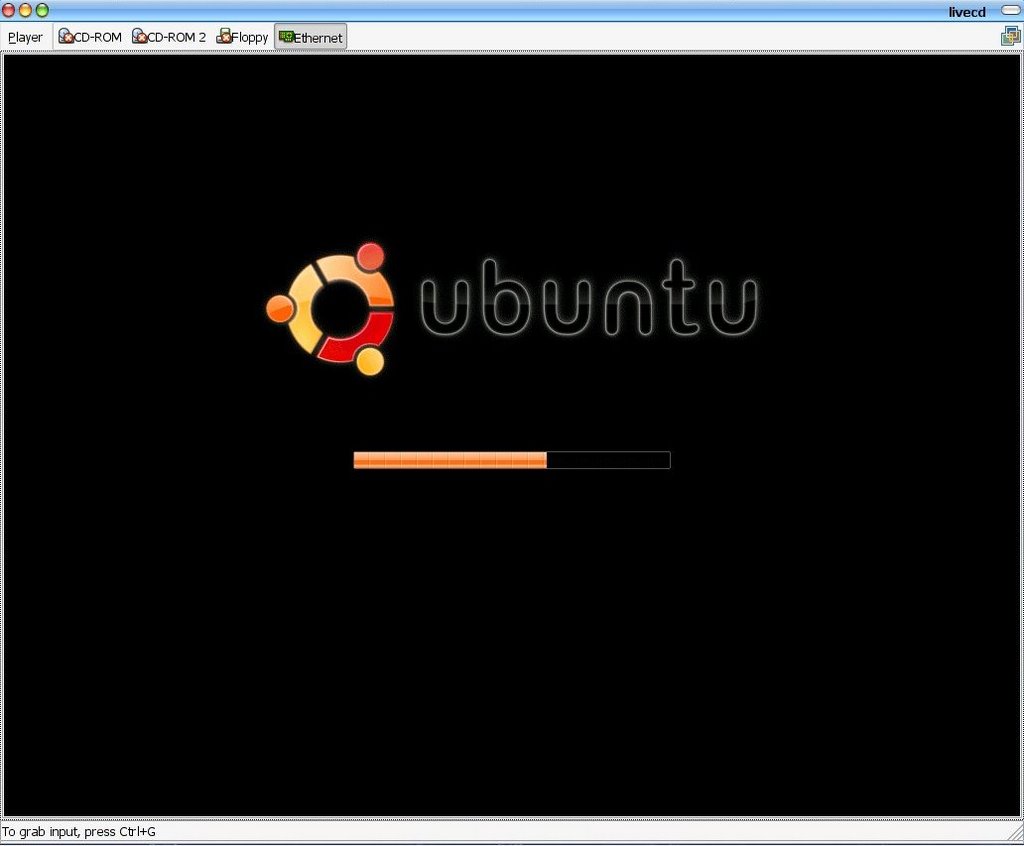Screen dimensions: 1024x846
Task: Open the Player menu
Action: [x=25, y=37]
